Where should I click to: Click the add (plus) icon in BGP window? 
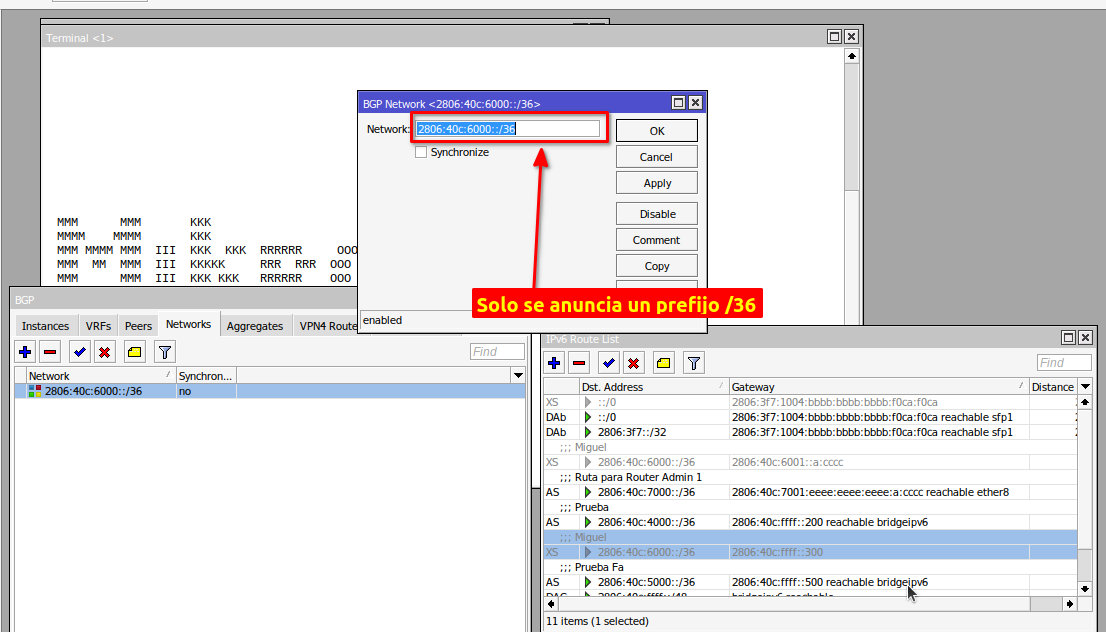[26, 352]
